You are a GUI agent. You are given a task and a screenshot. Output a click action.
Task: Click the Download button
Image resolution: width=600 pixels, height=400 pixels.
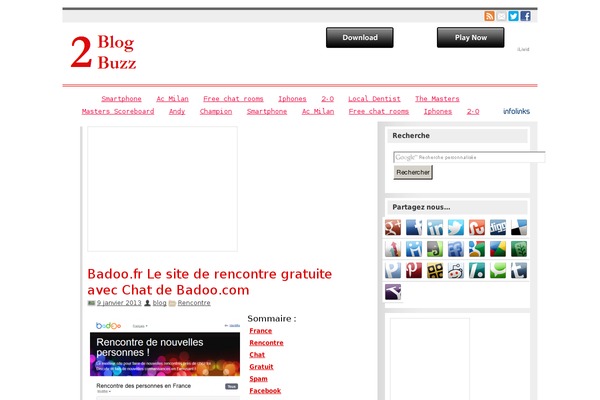[x=360, y=38]
